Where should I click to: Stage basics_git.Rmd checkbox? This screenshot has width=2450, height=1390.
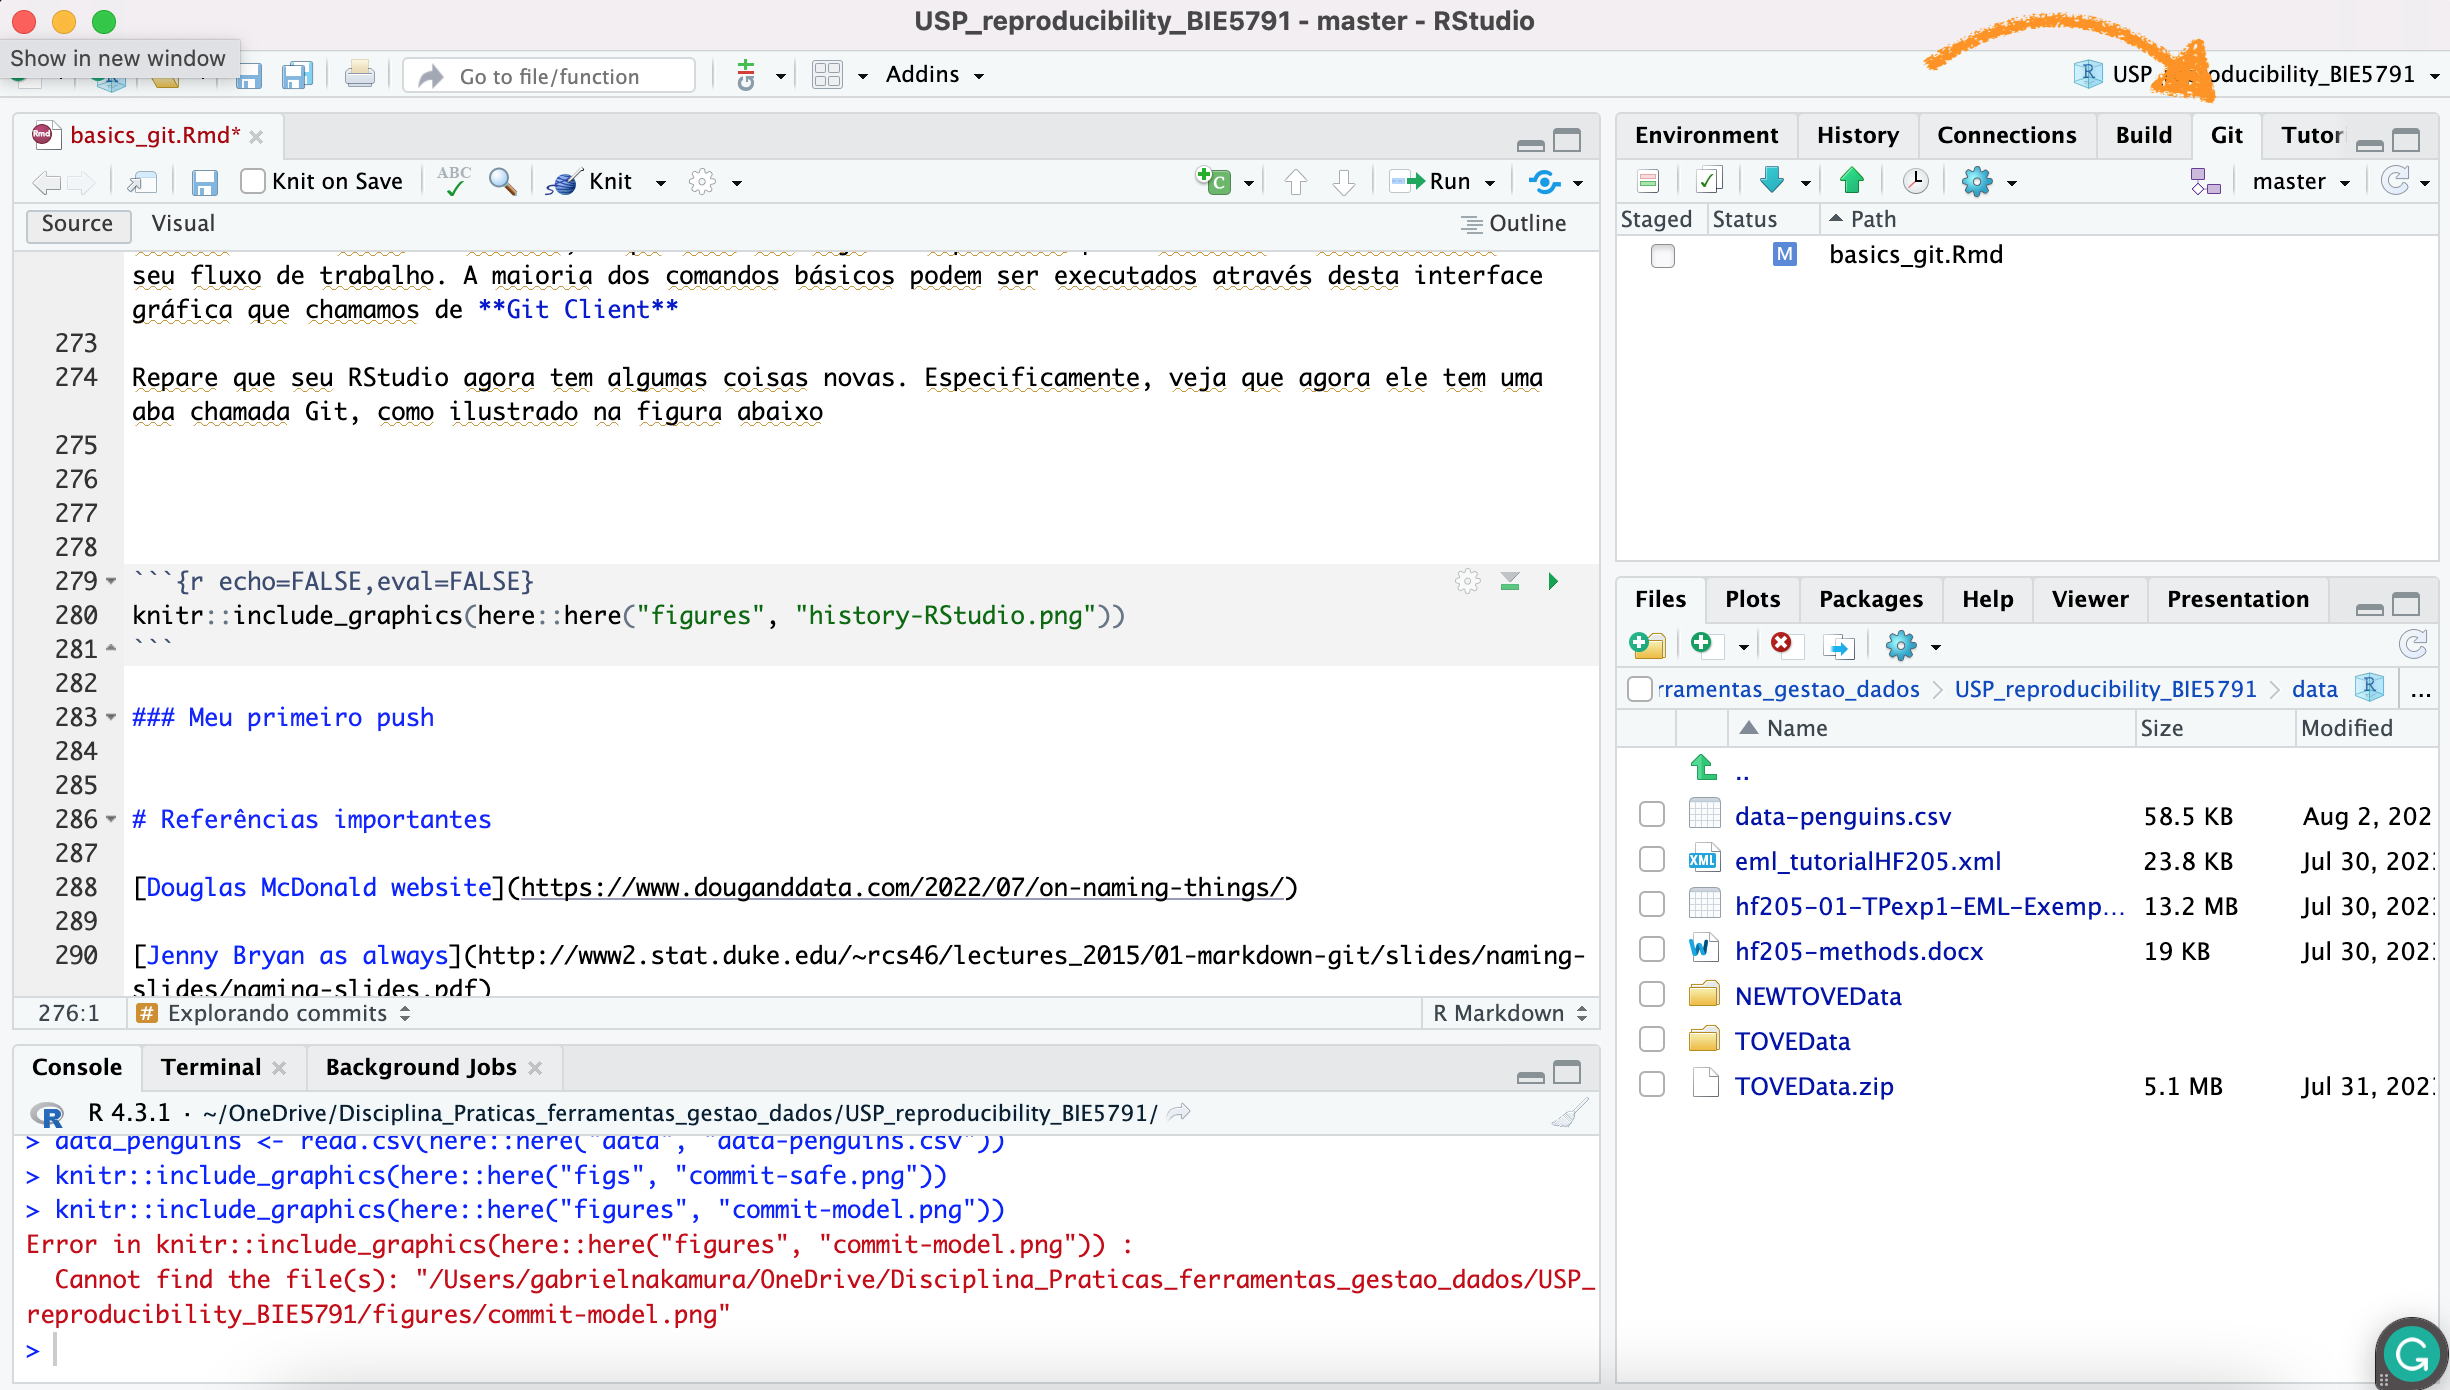click(1662, 255)
